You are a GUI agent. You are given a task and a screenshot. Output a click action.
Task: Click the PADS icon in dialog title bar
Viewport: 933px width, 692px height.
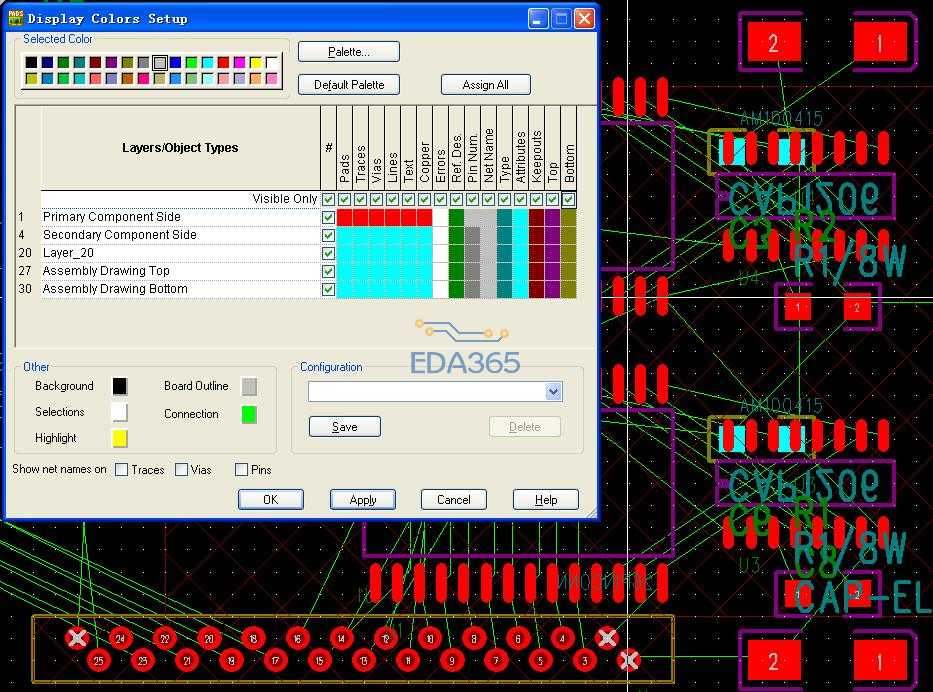(x=15, y=18)
